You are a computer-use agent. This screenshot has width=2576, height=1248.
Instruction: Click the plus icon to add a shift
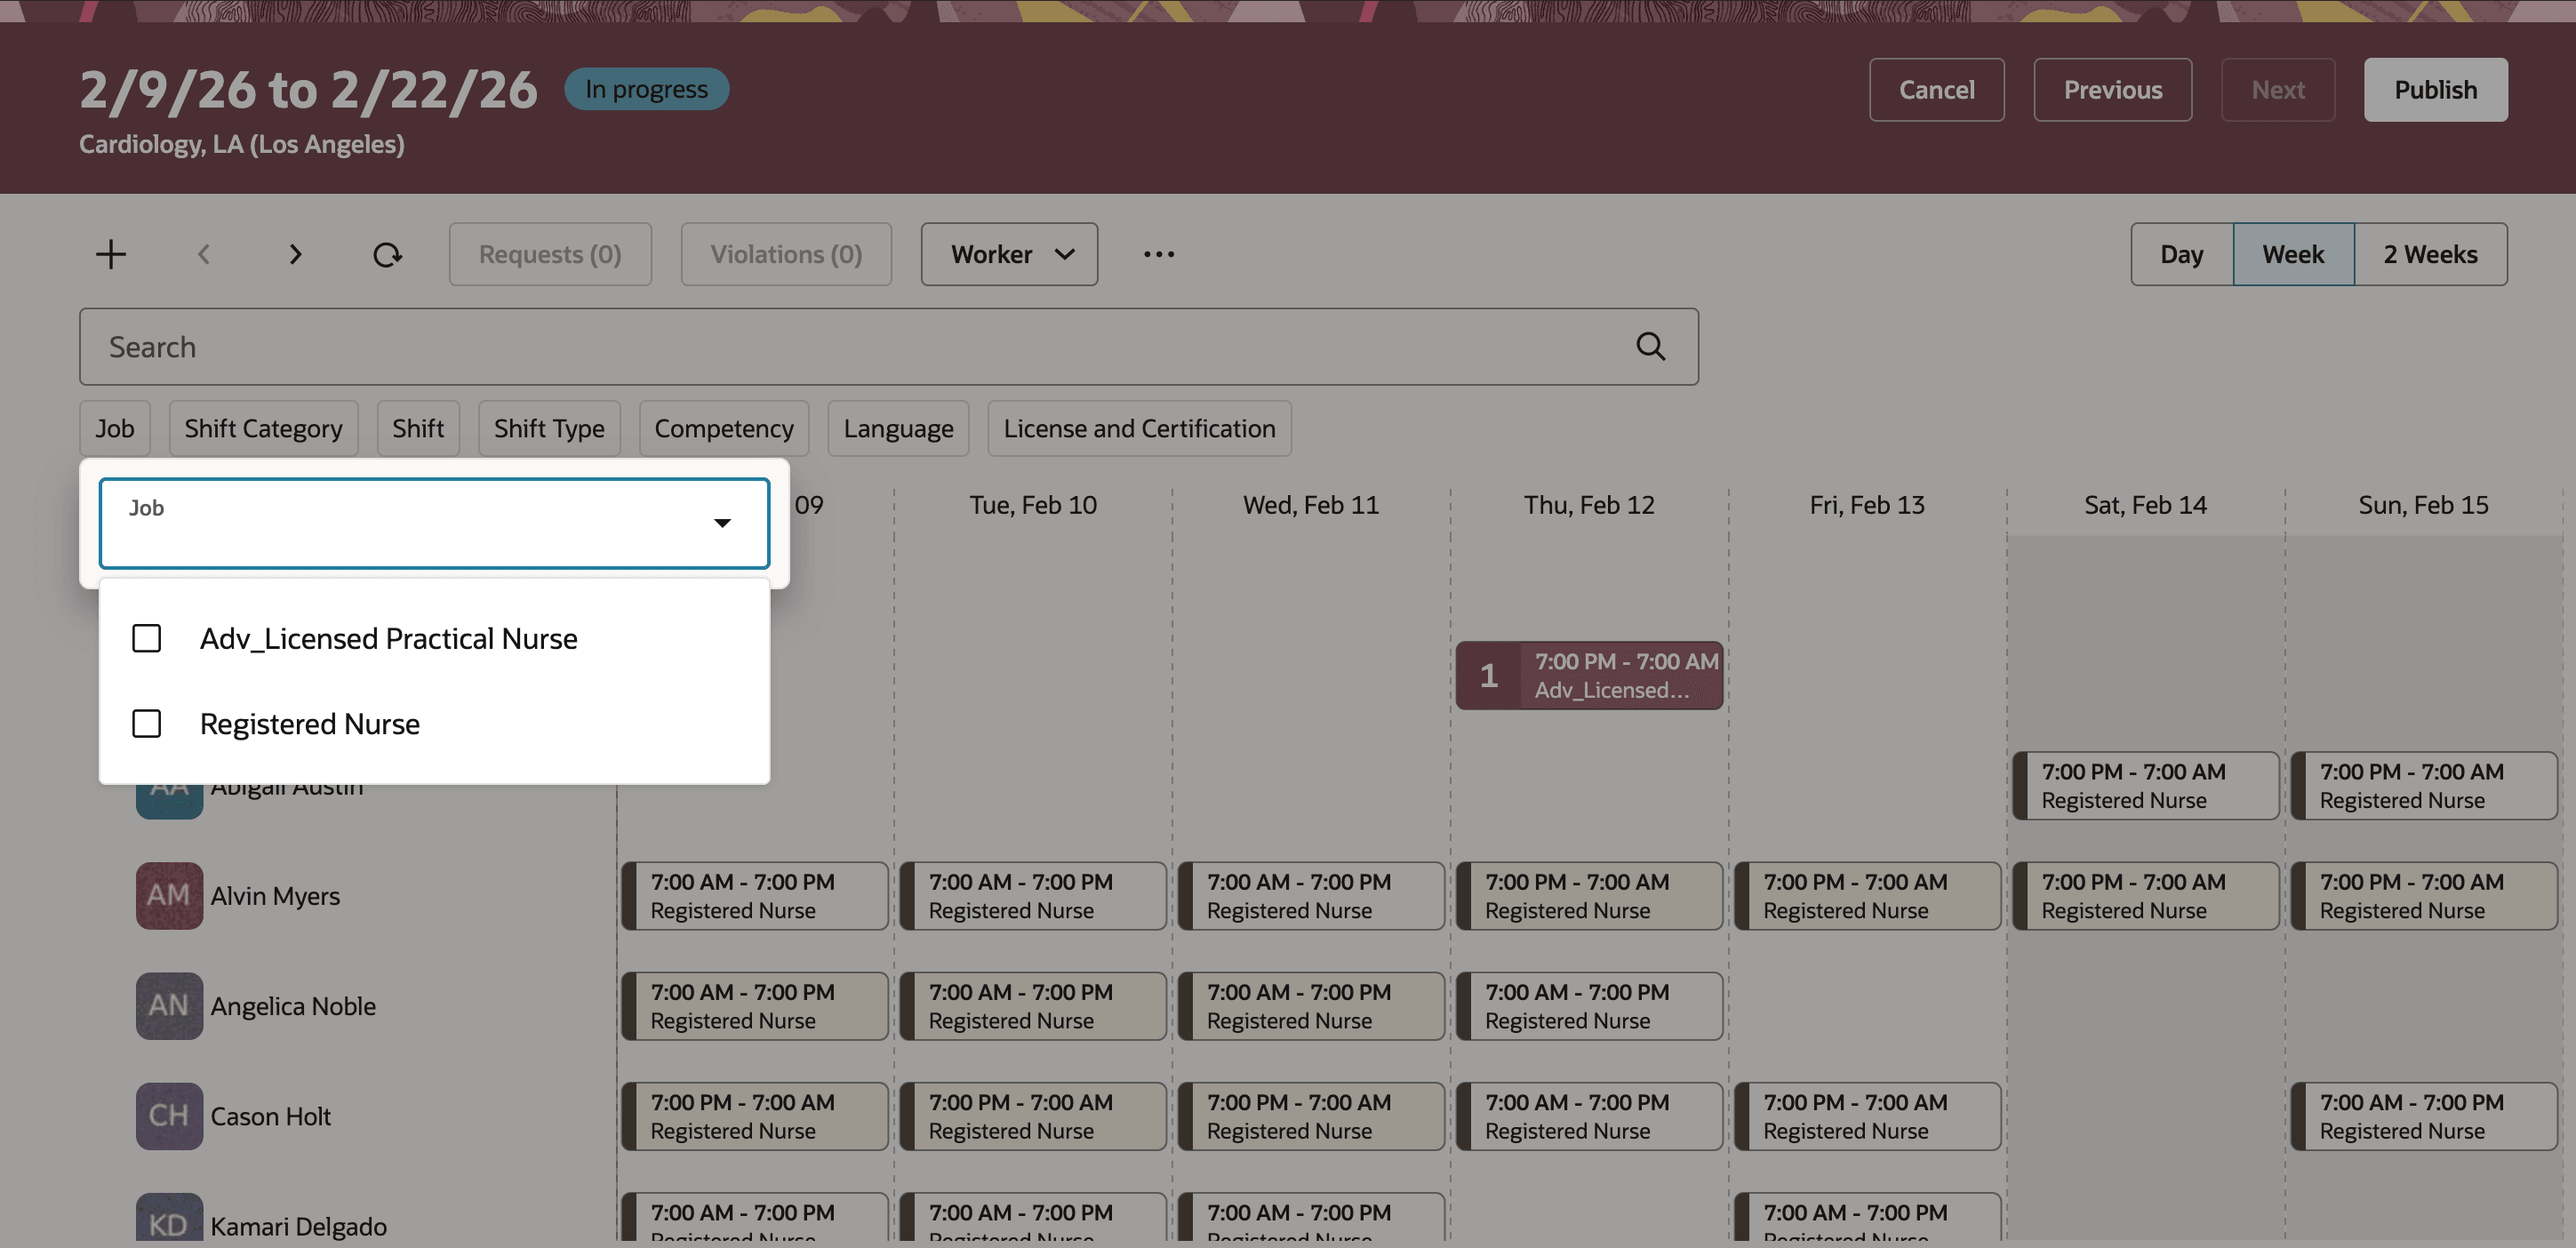point(111,253)
